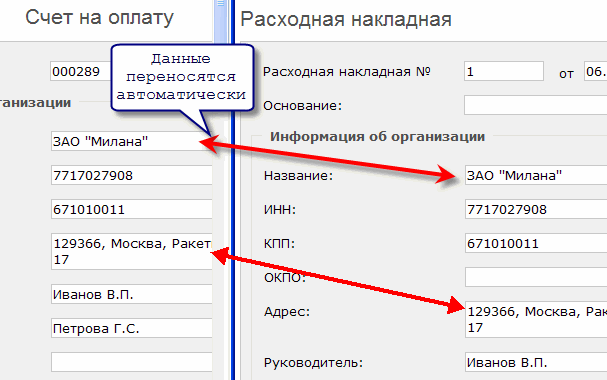Click the empty ОКПО field
The image size is (607, 380).
click(x=536, y=277)
